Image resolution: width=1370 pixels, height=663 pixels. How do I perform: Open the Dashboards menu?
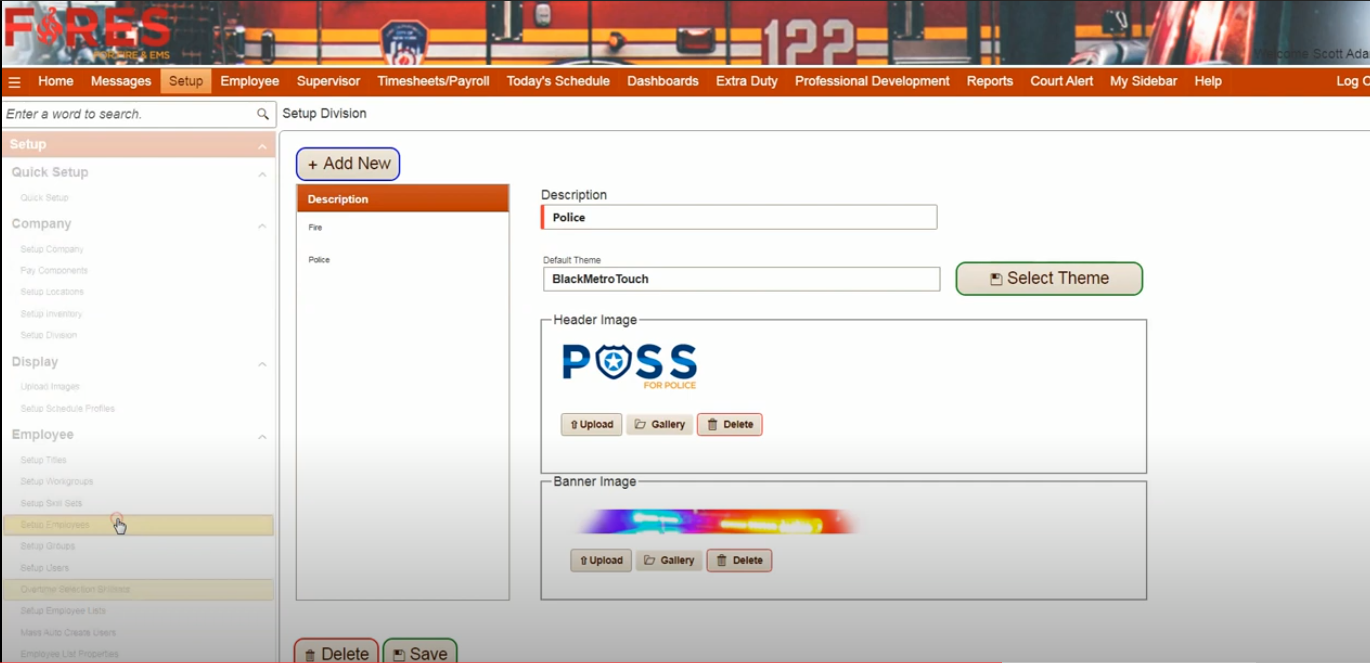[663, 81]
